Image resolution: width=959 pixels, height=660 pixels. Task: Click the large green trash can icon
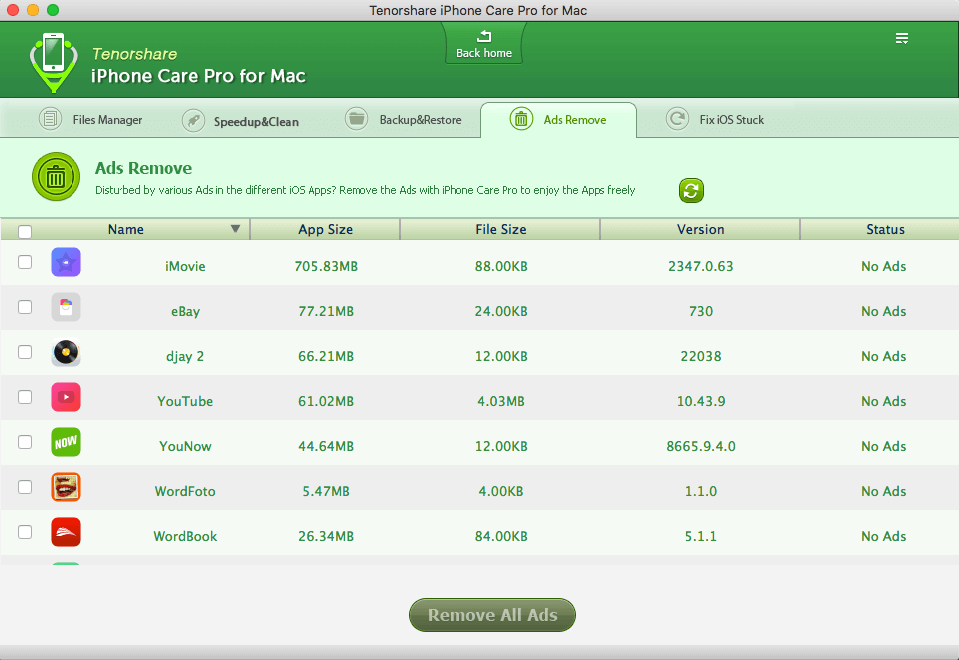tap(56, 177)
